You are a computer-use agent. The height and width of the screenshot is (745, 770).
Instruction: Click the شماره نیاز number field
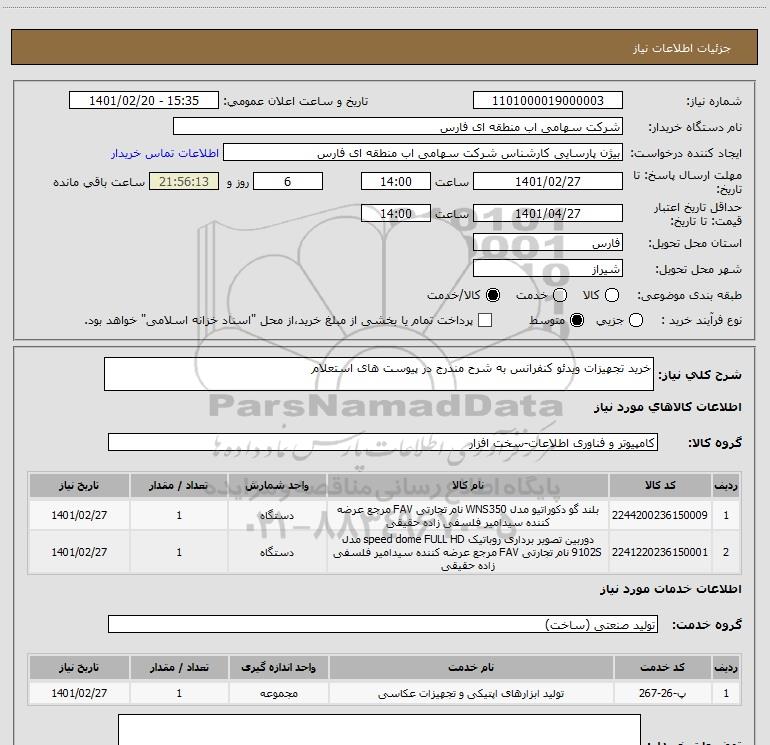(548, 101)
